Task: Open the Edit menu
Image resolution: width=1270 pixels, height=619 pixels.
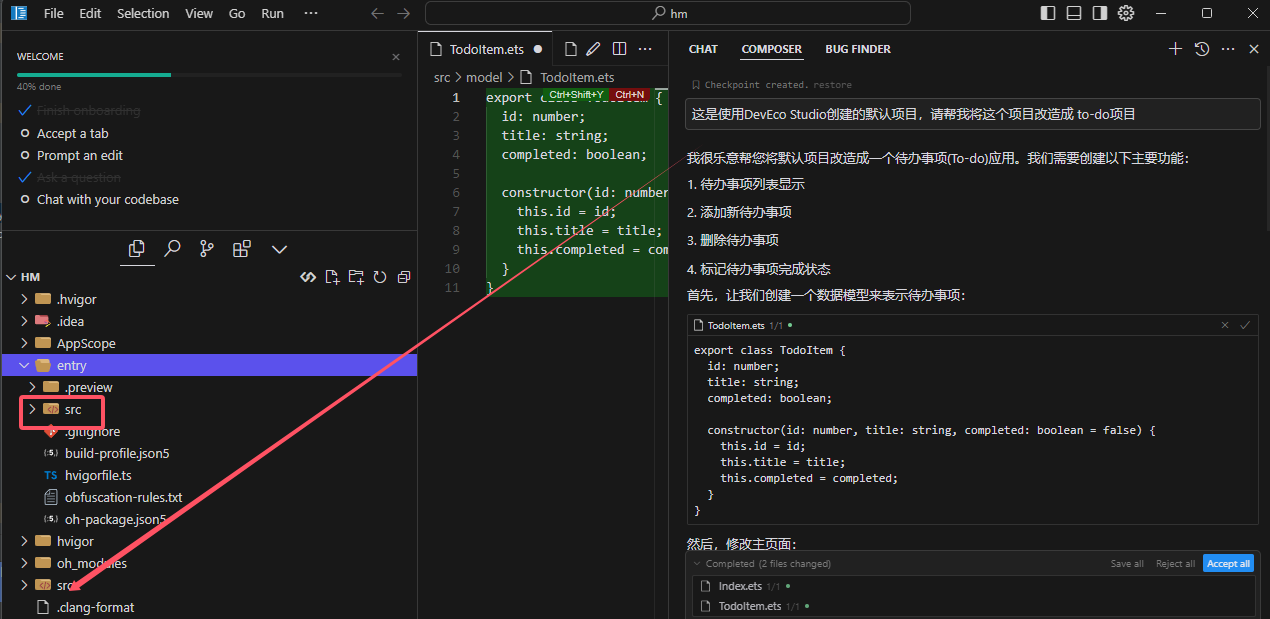Action: (90, 13)
